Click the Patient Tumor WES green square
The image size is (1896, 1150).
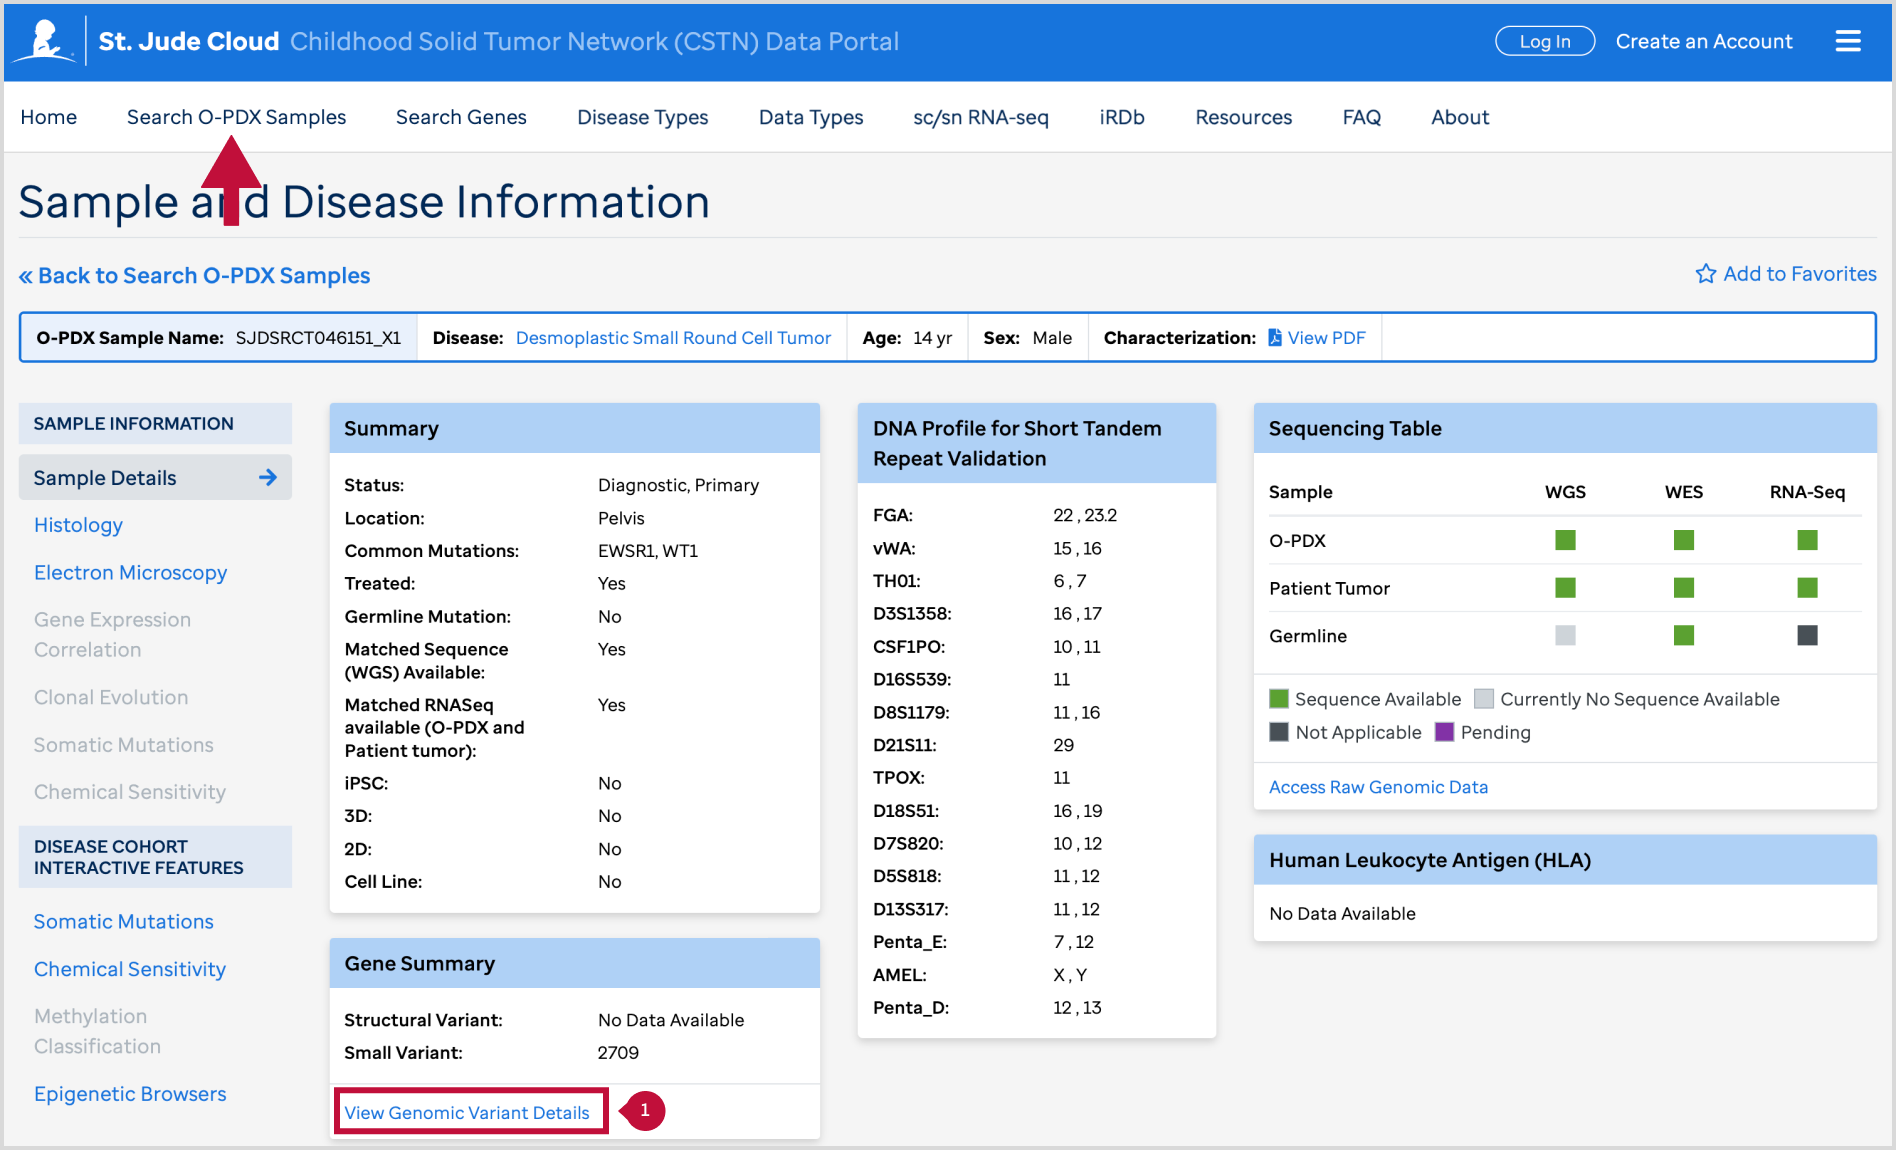pos(1684,588)
